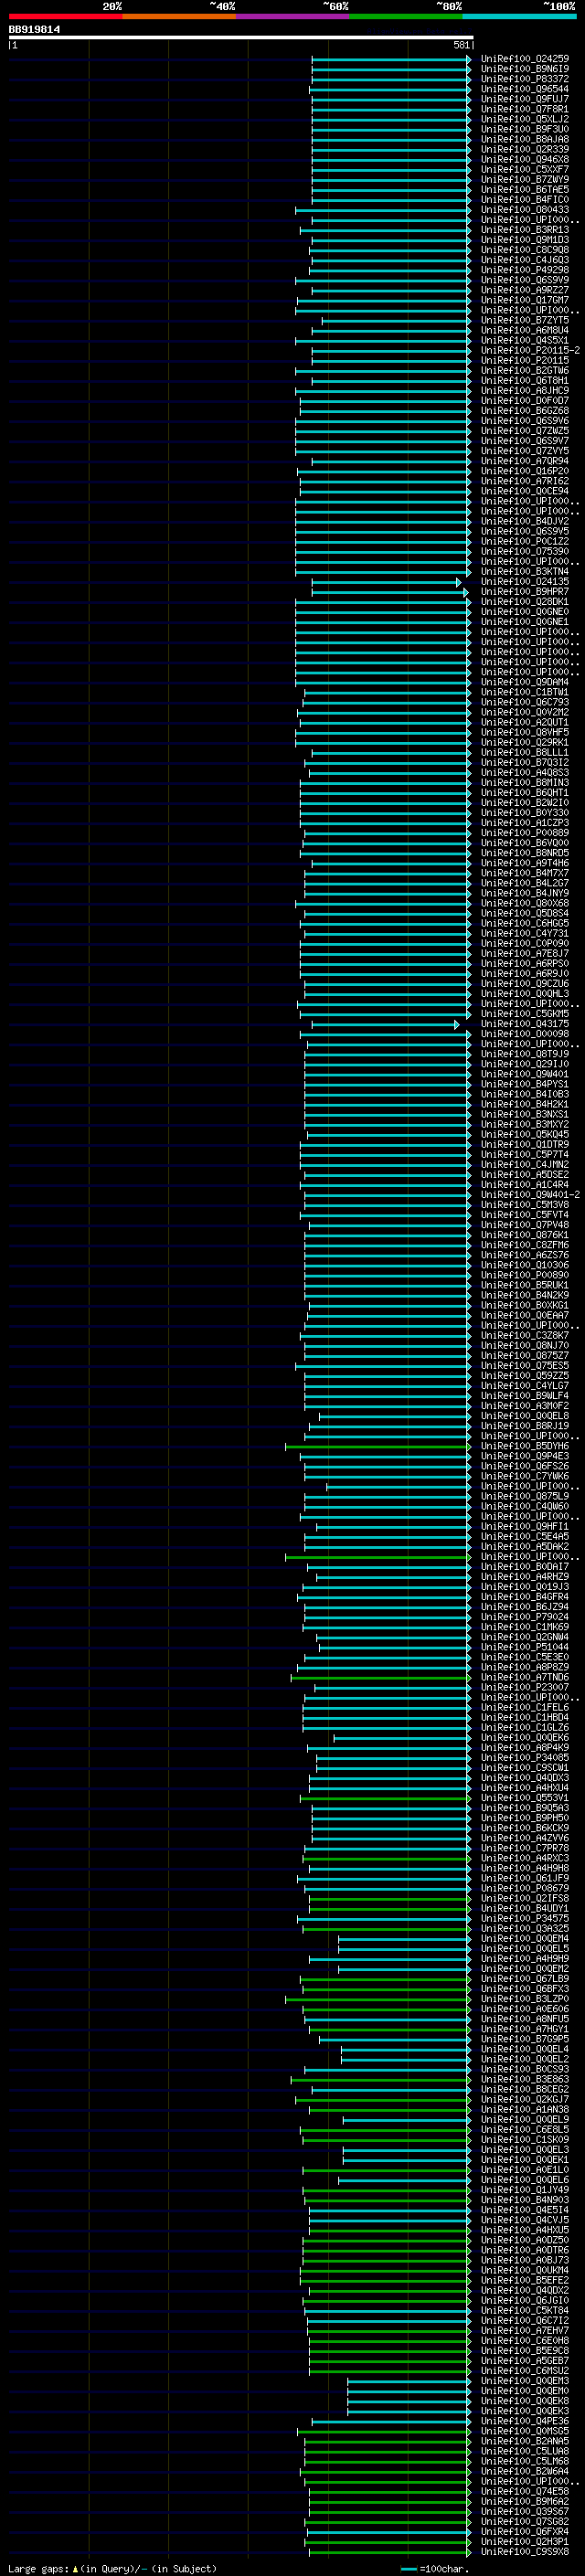Select the UniRef100_B4FIC0 label
This screenshot has width=585, height=2576.
[524, 199]
